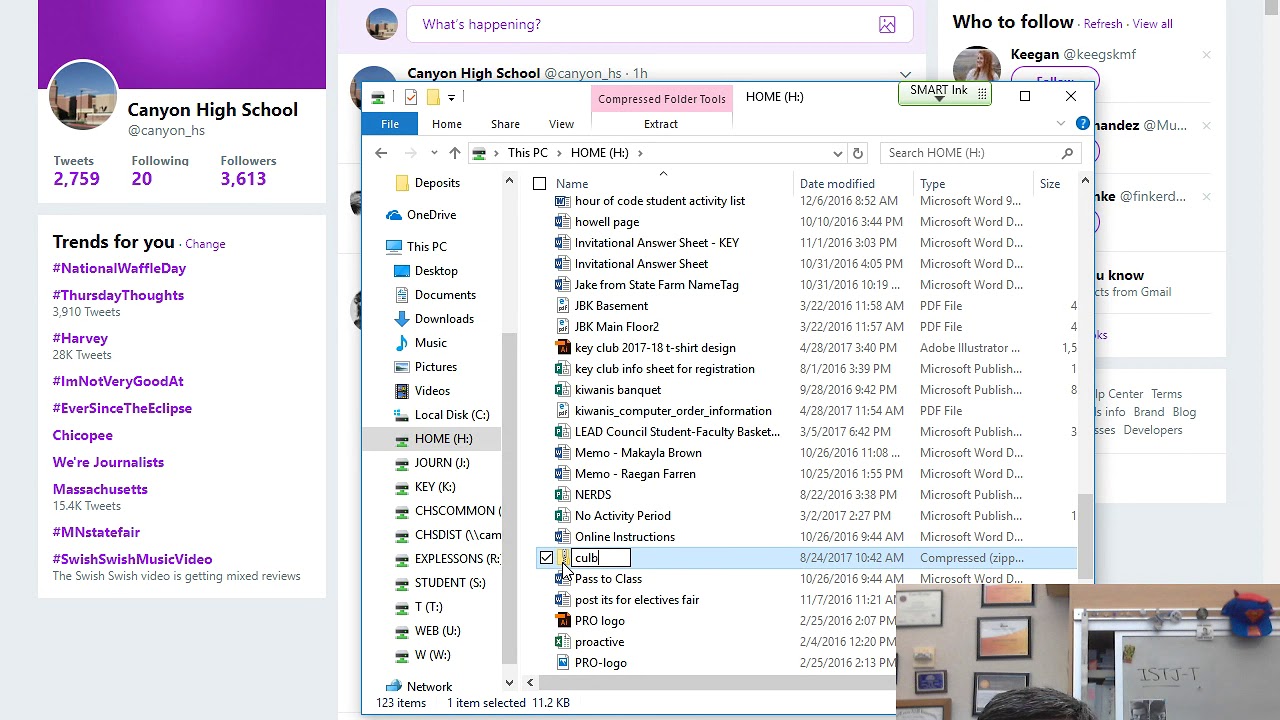
Task: Open the Extract ribbon tab
Action: (661, 124)
